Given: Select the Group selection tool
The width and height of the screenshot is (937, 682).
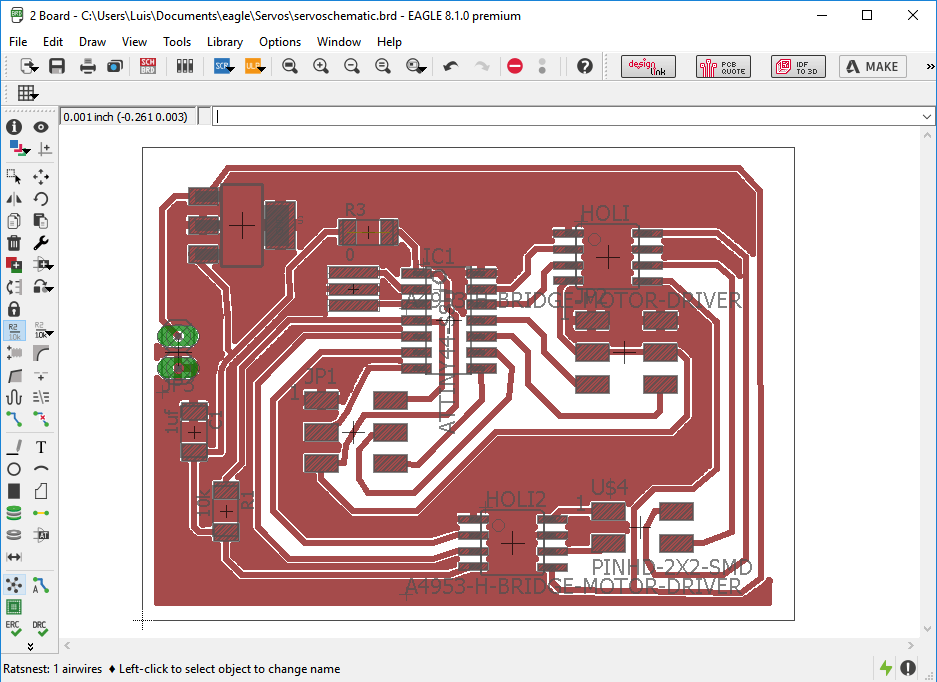Looking at the screenshot, I should click(x=14, y=176).
